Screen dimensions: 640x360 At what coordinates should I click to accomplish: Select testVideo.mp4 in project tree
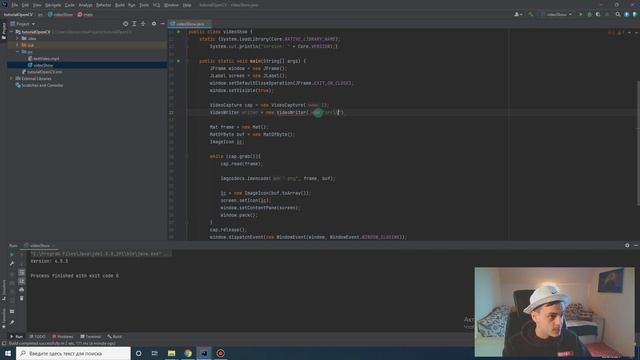coord(44,58)
